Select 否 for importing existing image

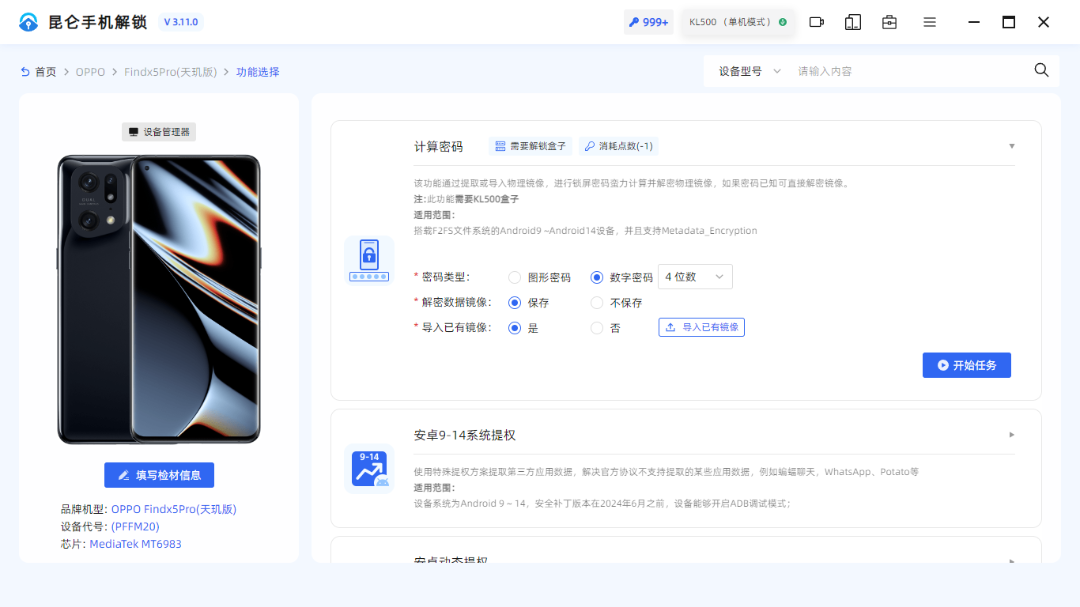click(597, 328)
